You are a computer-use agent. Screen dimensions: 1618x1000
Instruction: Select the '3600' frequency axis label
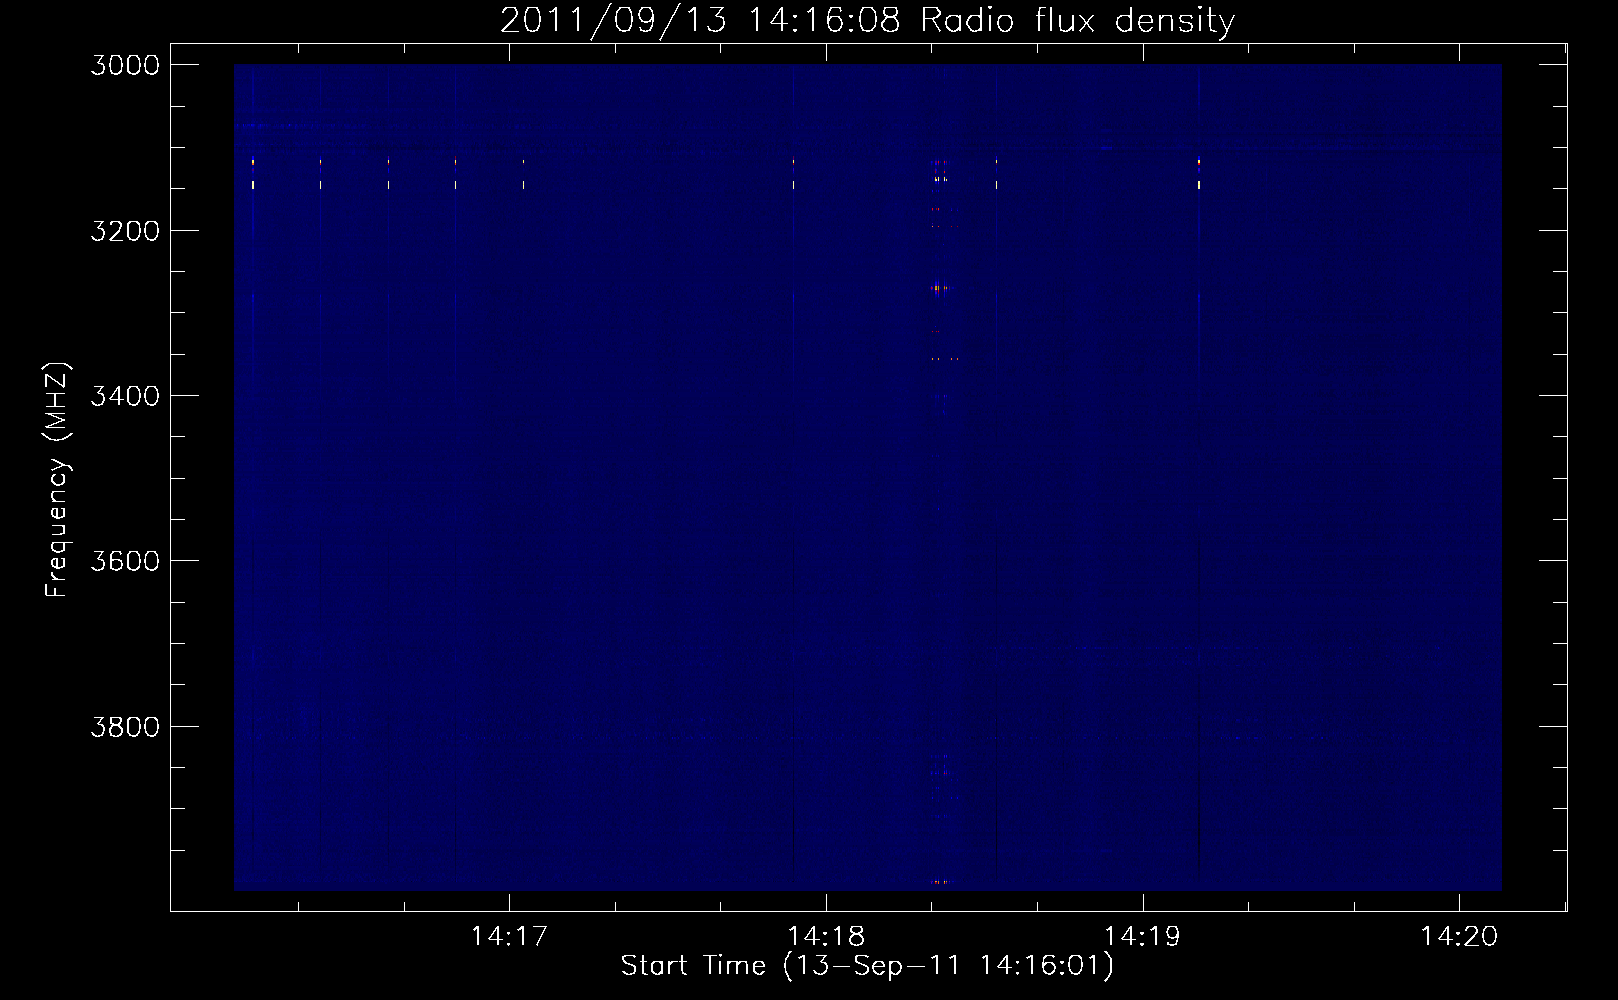coord(125,561)
